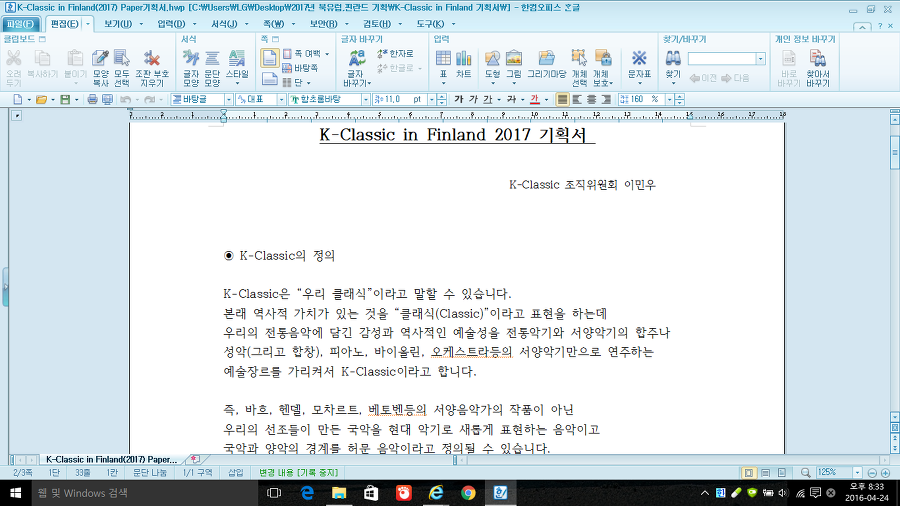Click the 찾아서 바꾸기 find and replace icon
This screenshot has height=506, width=900.
coord(818,68)
